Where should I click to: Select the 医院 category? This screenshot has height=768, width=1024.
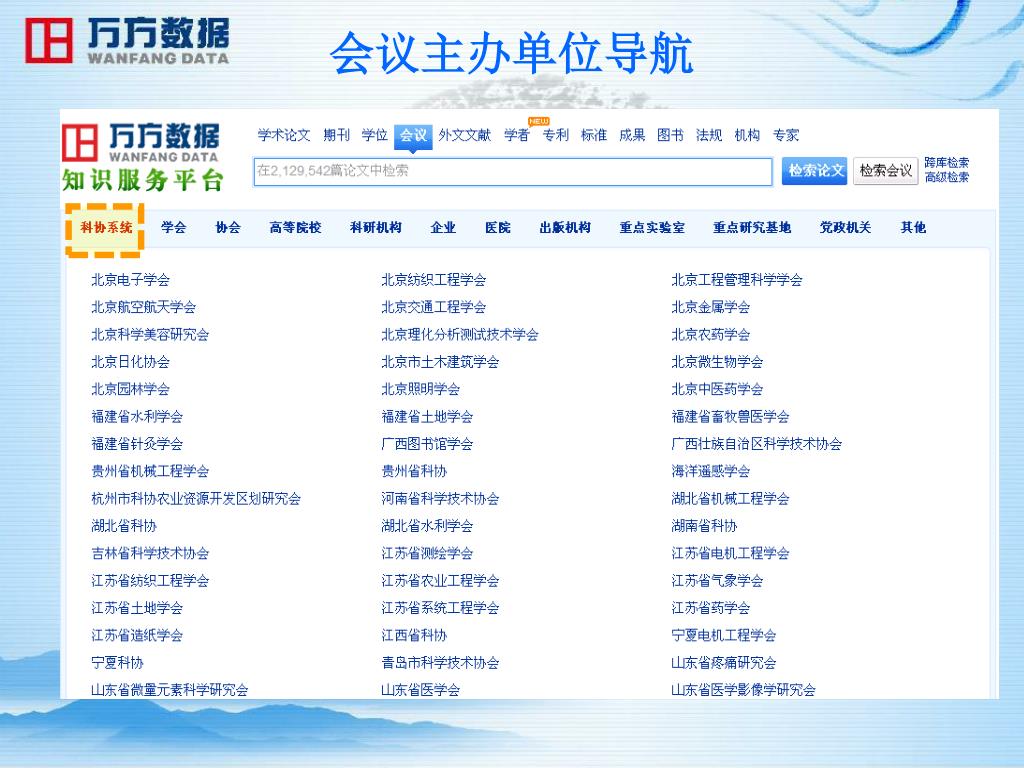tap(498, 228)
